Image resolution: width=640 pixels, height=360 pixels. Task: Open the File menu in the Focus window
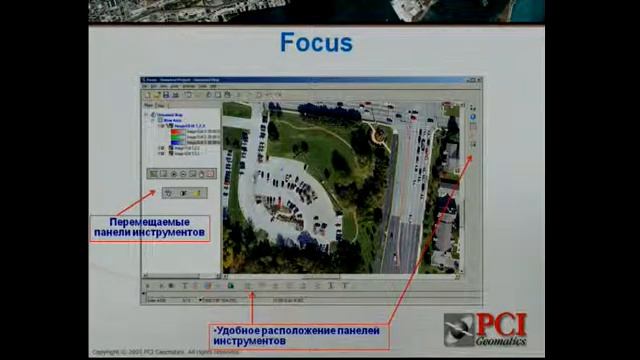pos(145,86)
